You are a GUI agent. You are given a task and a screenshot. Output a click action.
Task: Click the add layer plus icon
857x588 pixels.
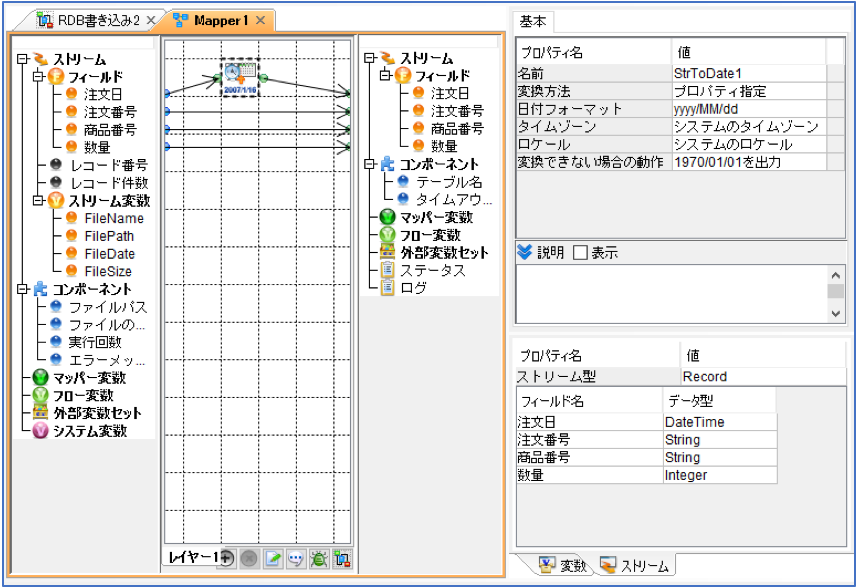[x=226, y=558]
